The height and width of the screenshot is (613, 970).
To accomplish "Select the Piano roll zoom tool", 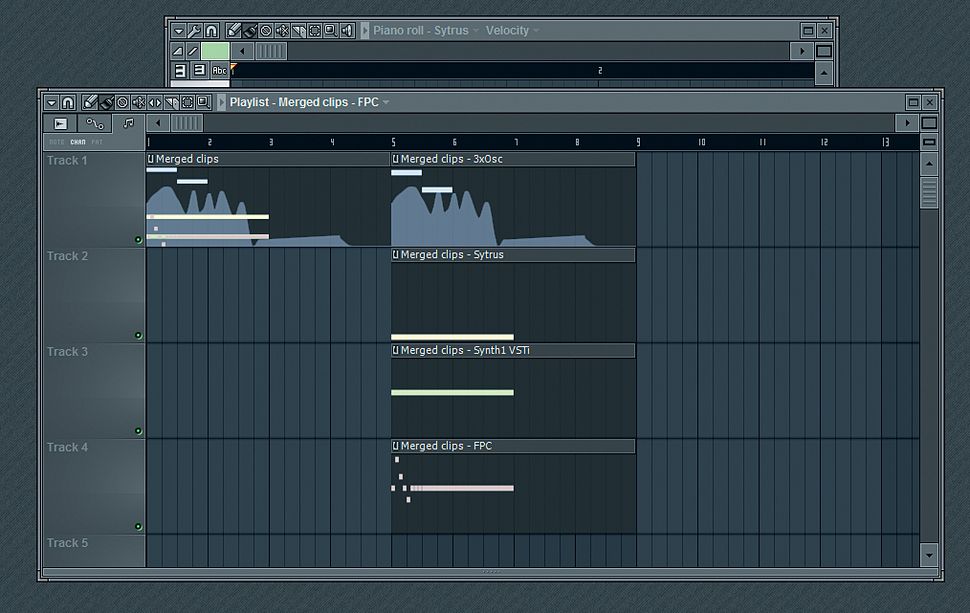I will click(x=330, y=30).
